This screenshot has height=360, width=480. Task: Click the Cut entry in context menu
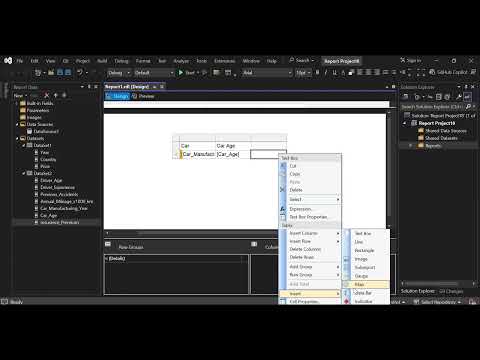click(310, 166)
